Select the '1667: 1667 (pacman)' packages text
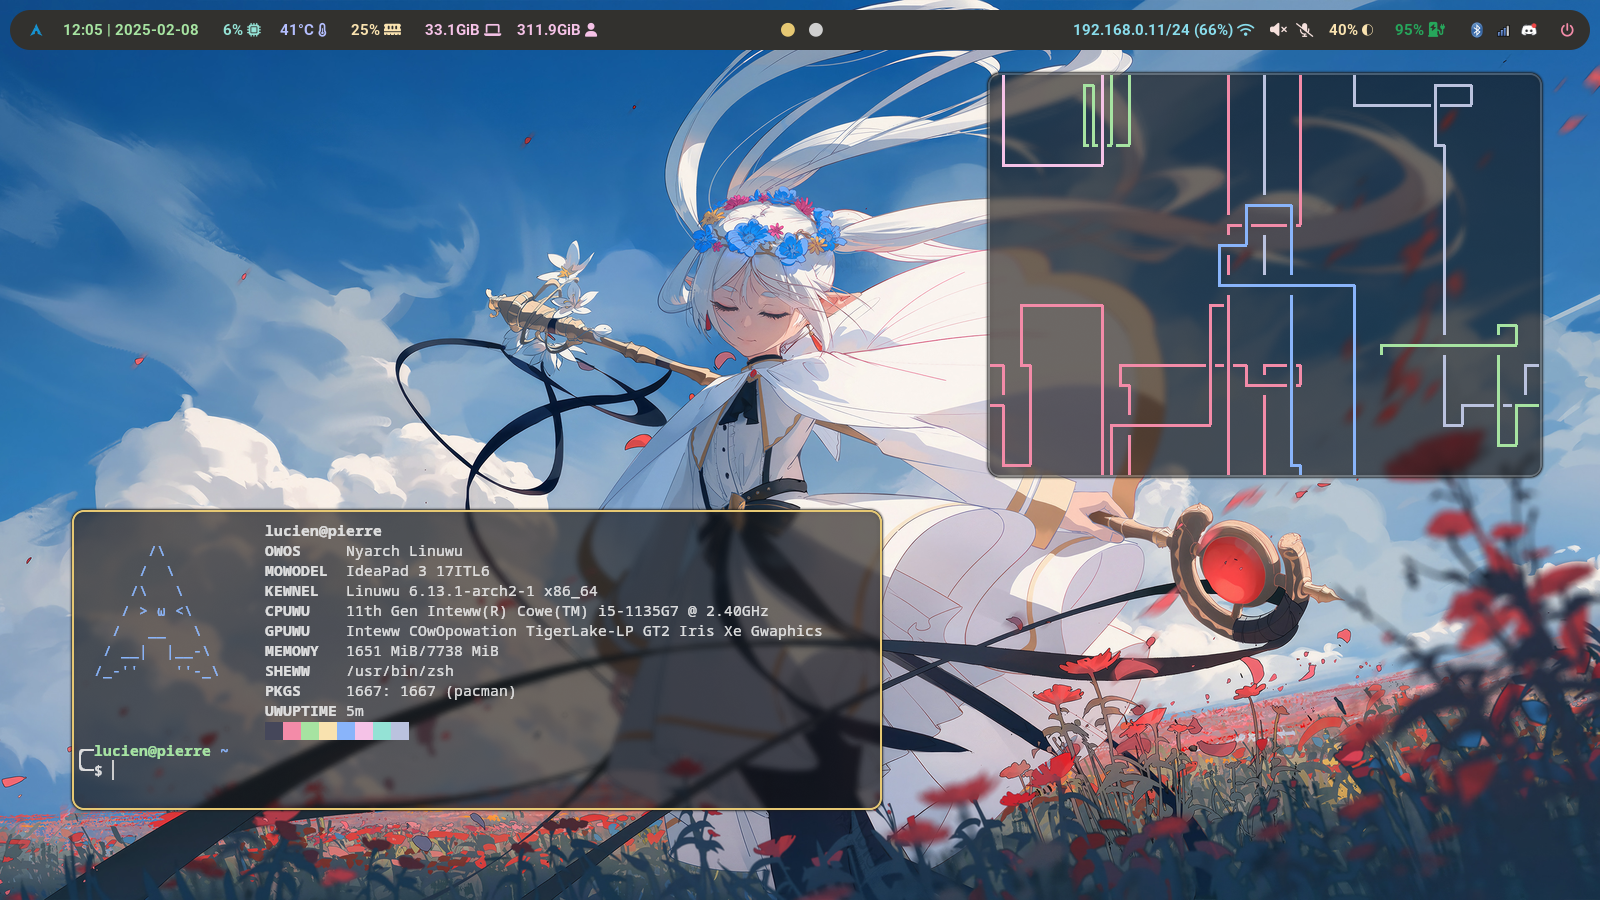The width and height of the screenshot is (1600, 900). tap(431, 691)
